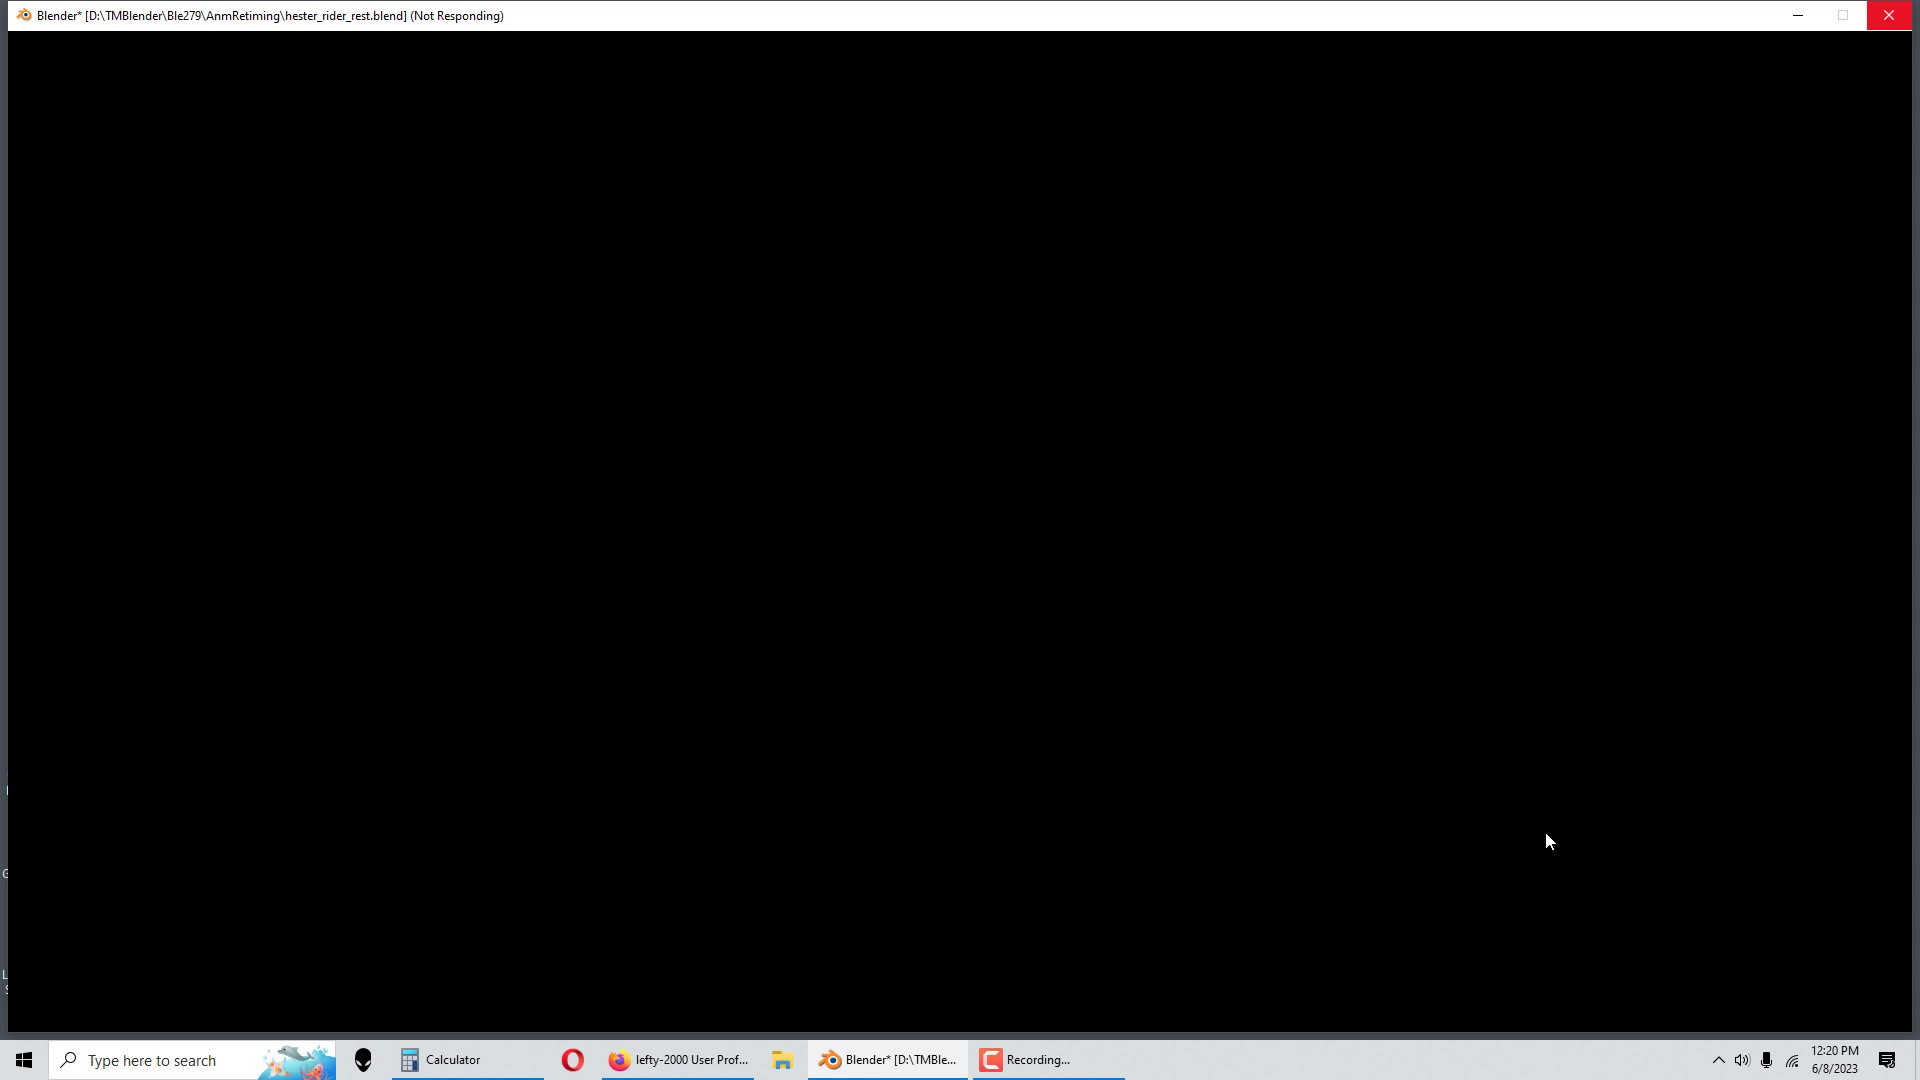Screen dimensions: 1920x1080
Task: Close the not responding Blender window
Action: click(x=1888, y=16)
